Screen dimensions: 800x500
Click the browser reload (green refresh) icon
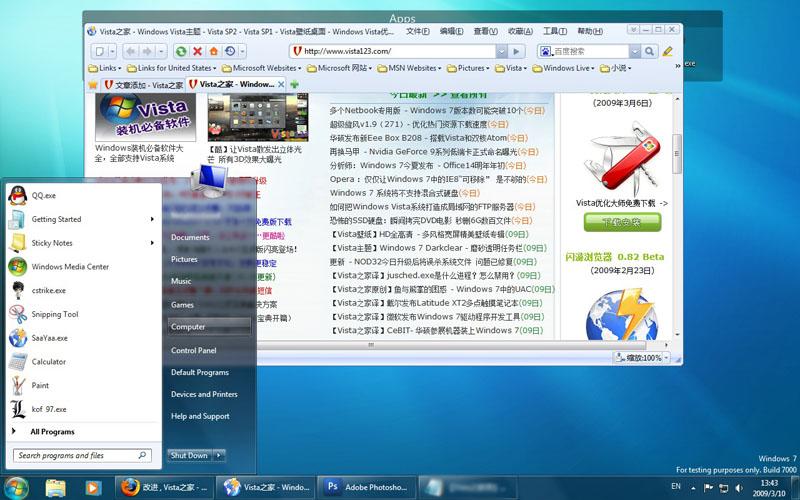pyautogui.click(x=181, y=51)
